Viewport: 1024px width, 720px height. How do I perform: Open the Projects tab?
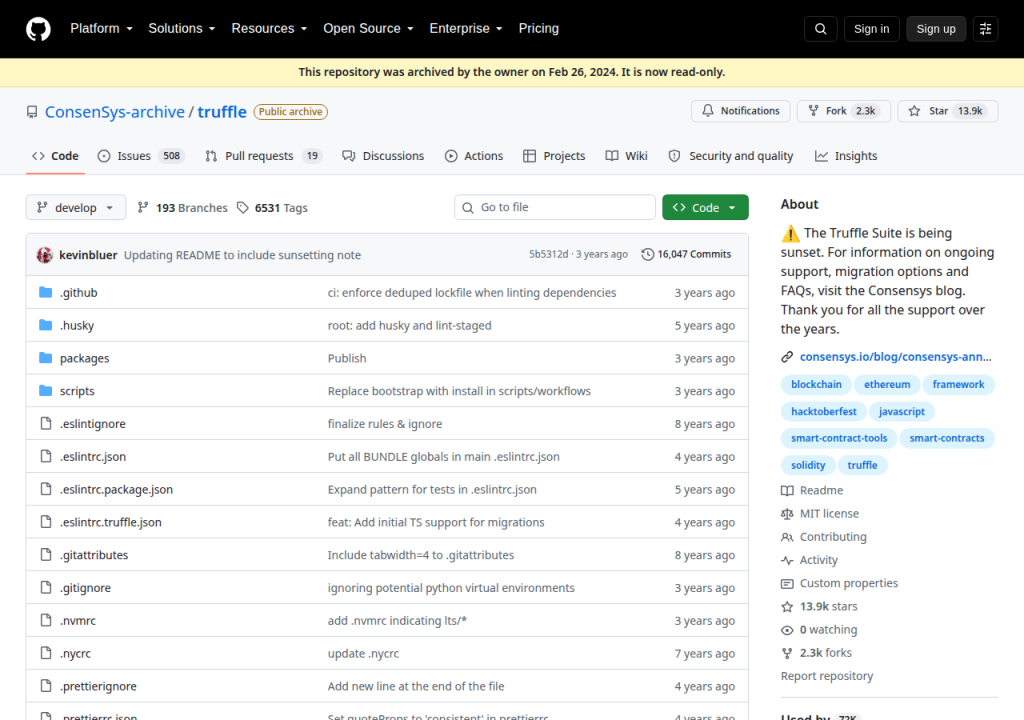click(554, 156)
